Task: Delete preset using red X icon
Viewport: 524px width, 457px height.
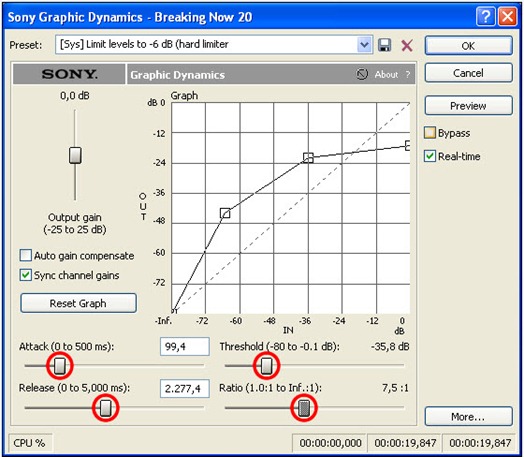Action: (x=407, y=45)
